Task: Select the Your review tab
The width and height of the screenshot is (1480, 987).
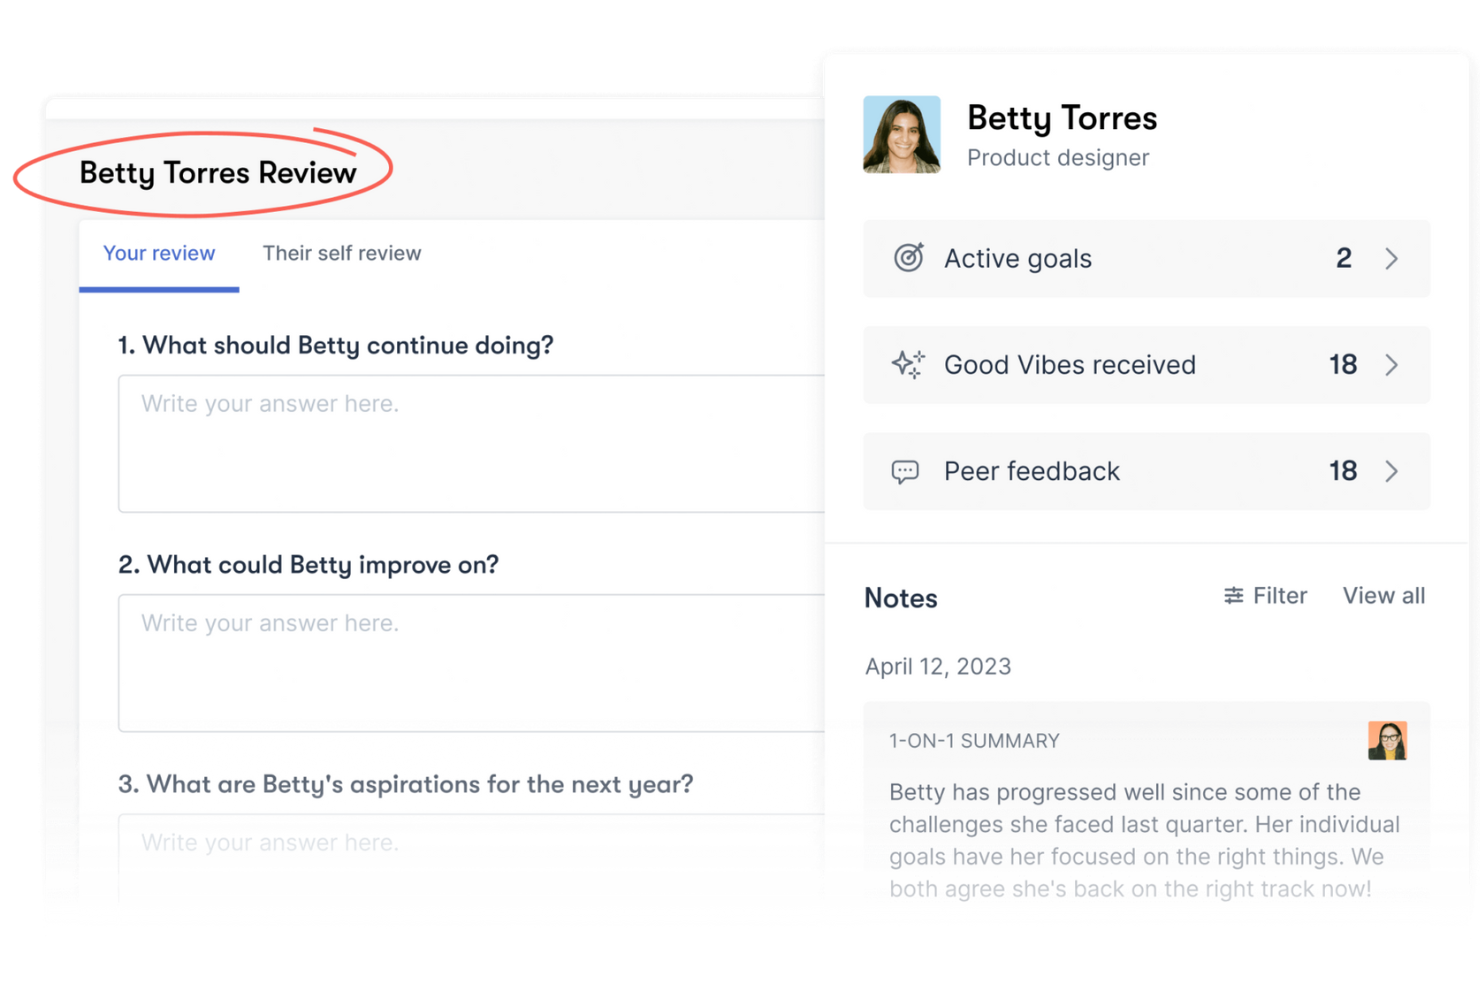Action: pos(159,253)
